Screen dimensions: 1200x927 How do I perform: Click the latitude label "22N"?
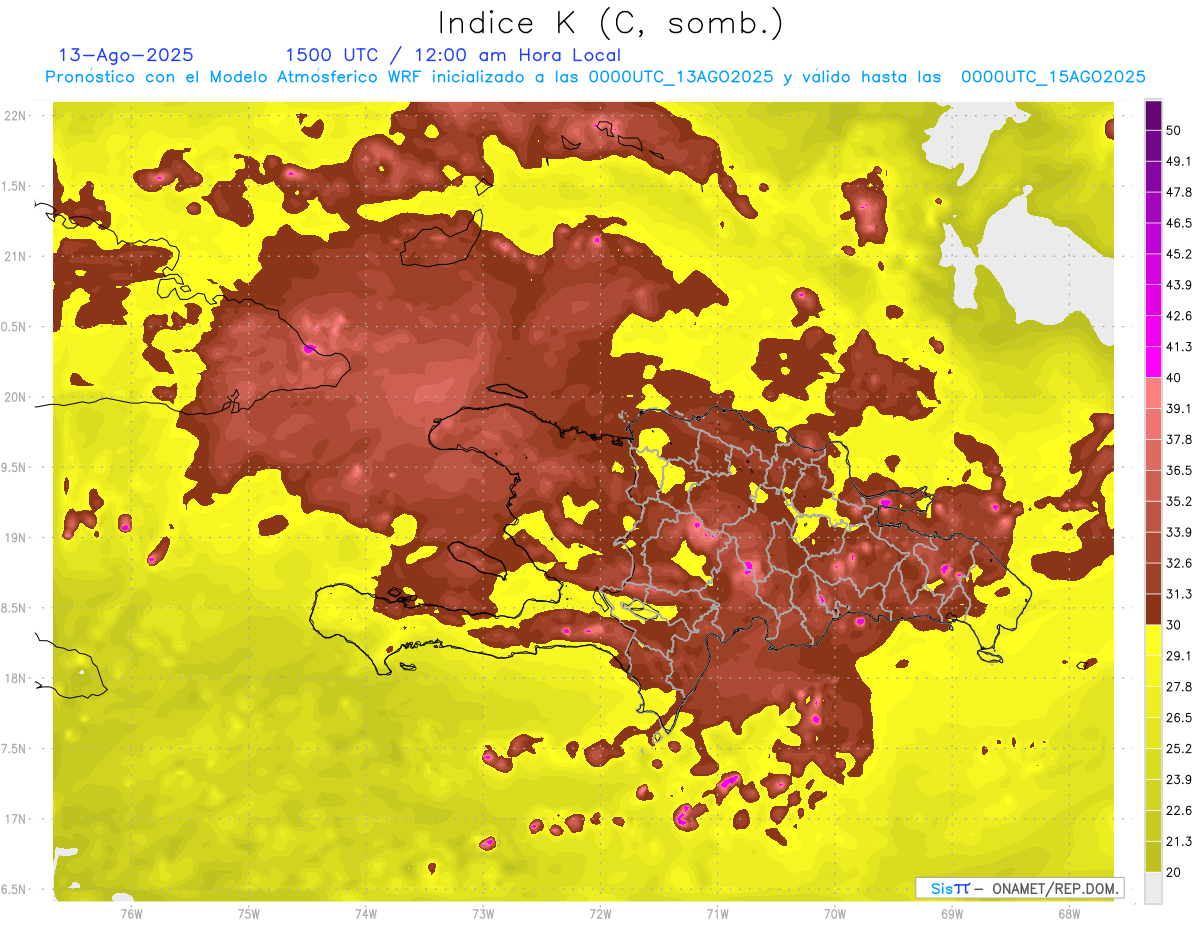pos(15,115)
